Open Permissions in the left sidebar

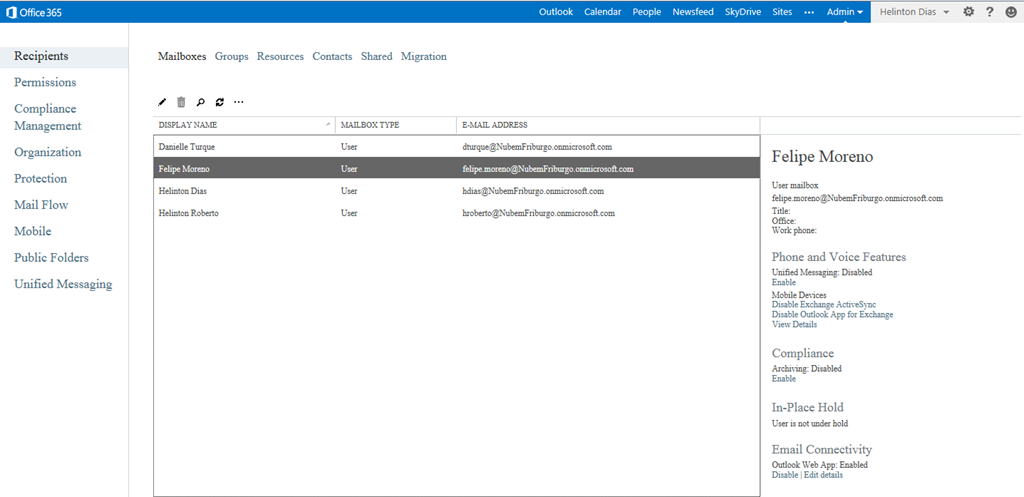45,82
